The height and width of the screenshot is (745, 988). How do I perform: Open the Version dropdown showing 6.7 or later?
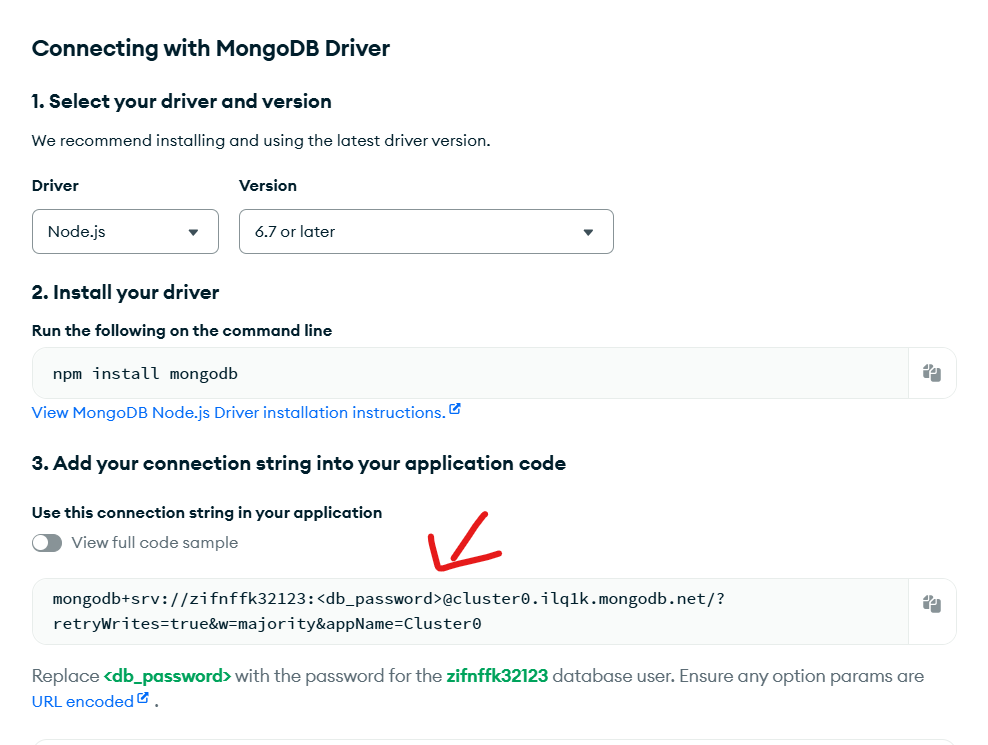pos(426,231)
